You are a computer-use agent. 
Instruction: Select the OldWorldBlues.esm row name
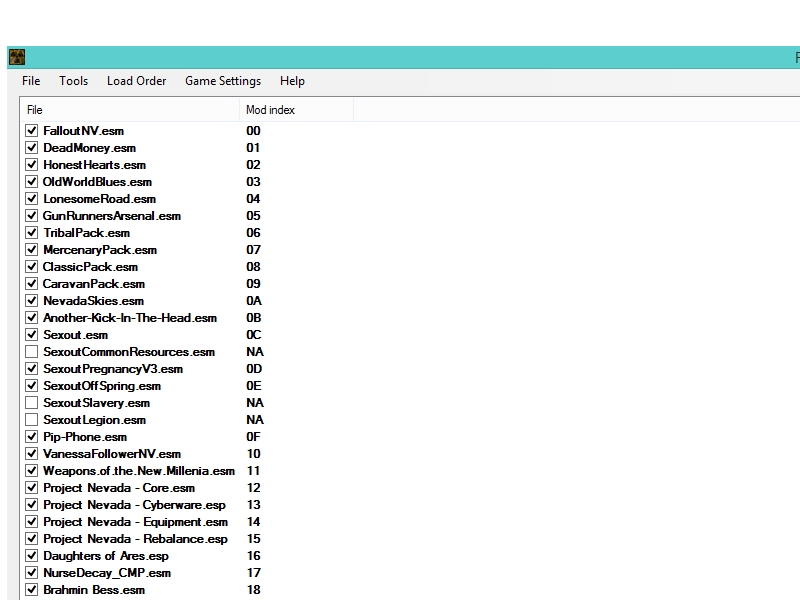97,182
